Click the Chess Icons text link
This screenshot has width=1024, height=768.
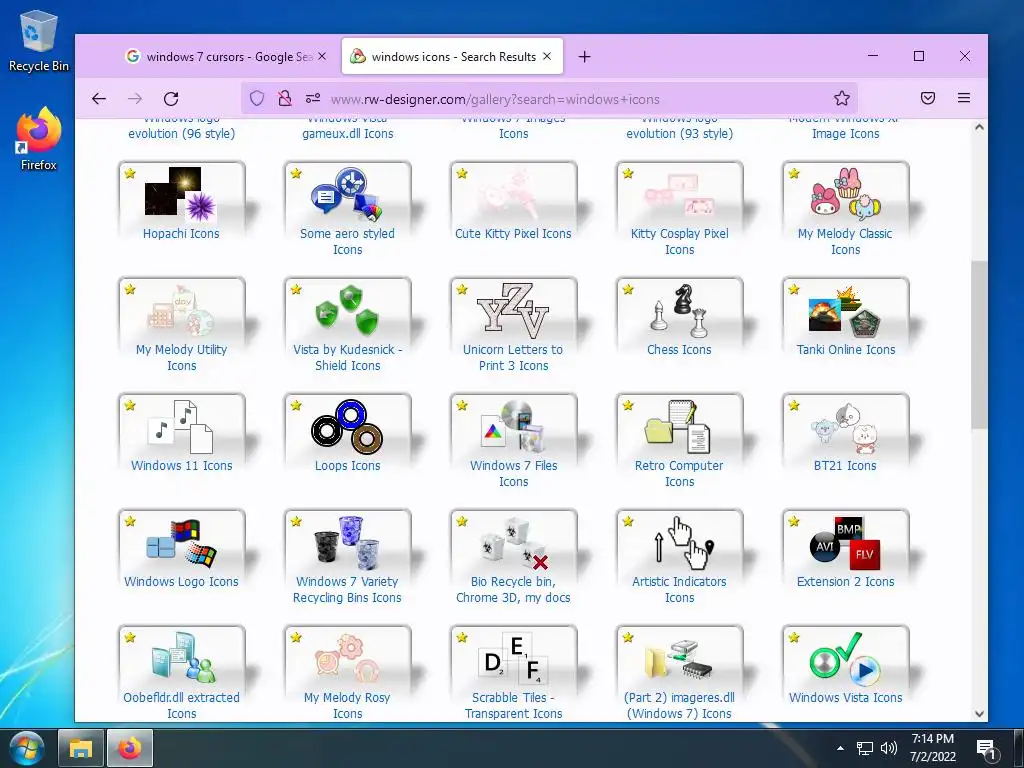[x=679, y=349]
